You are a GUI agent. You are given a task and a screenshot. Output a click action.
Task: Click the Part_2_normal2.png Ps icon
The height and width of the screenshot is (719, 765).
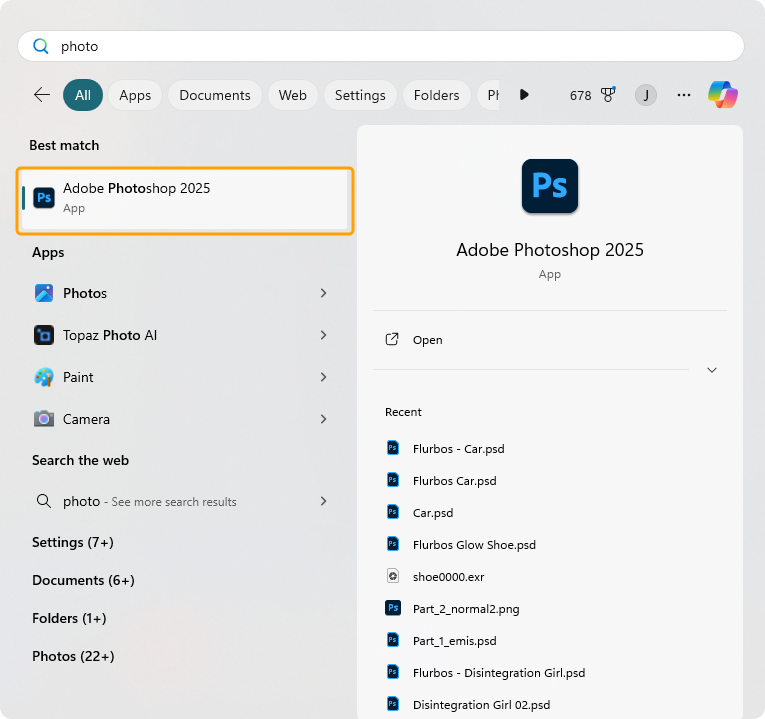click(393, 608)
